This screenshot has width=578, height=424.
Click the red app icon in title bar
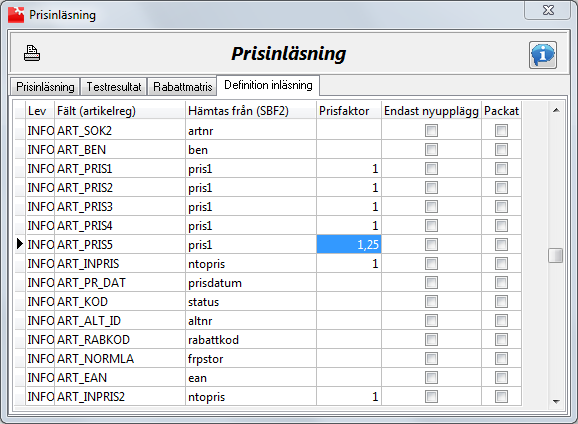pyautogui.click(x=16, y=15)
